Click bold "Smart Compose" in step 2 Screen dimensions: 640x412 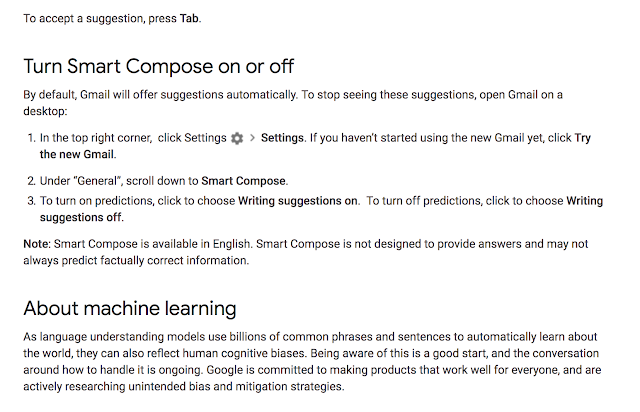(x=244, y=180)
